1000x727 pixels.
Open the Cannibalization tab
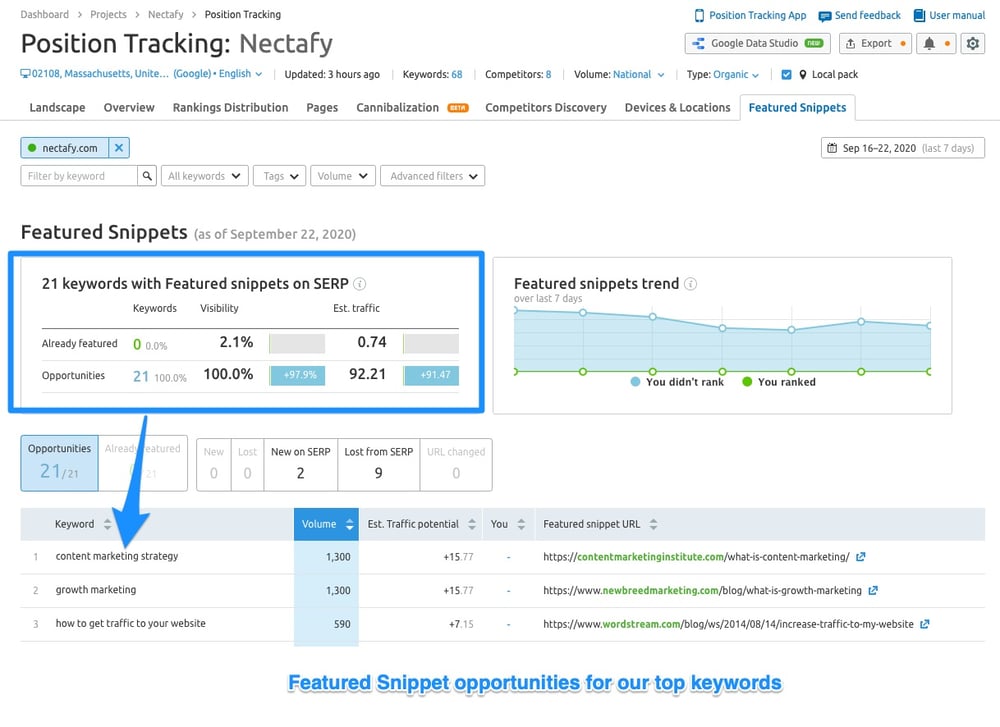412,108
